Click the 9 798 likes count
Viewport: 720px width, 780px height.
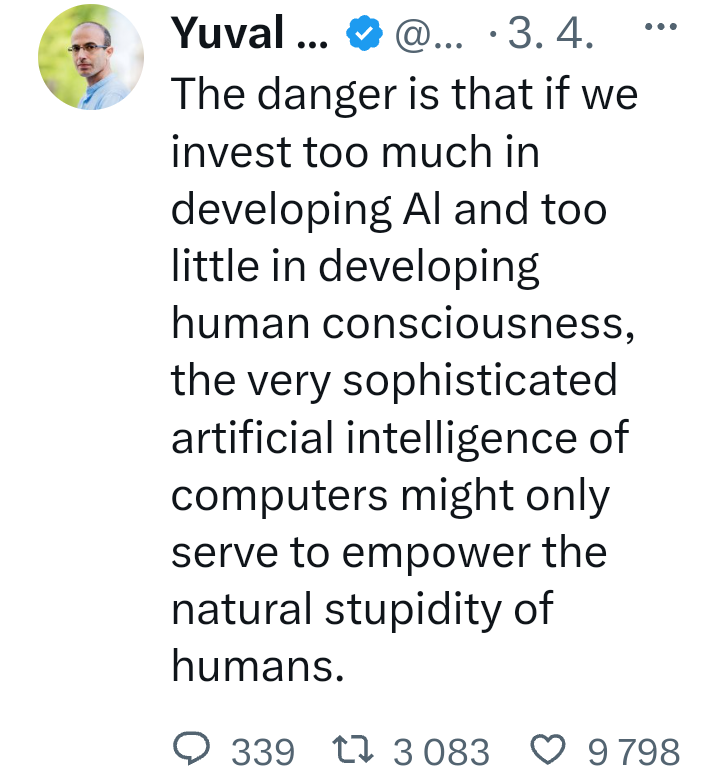pyautogui.click(x=634, y=751)
